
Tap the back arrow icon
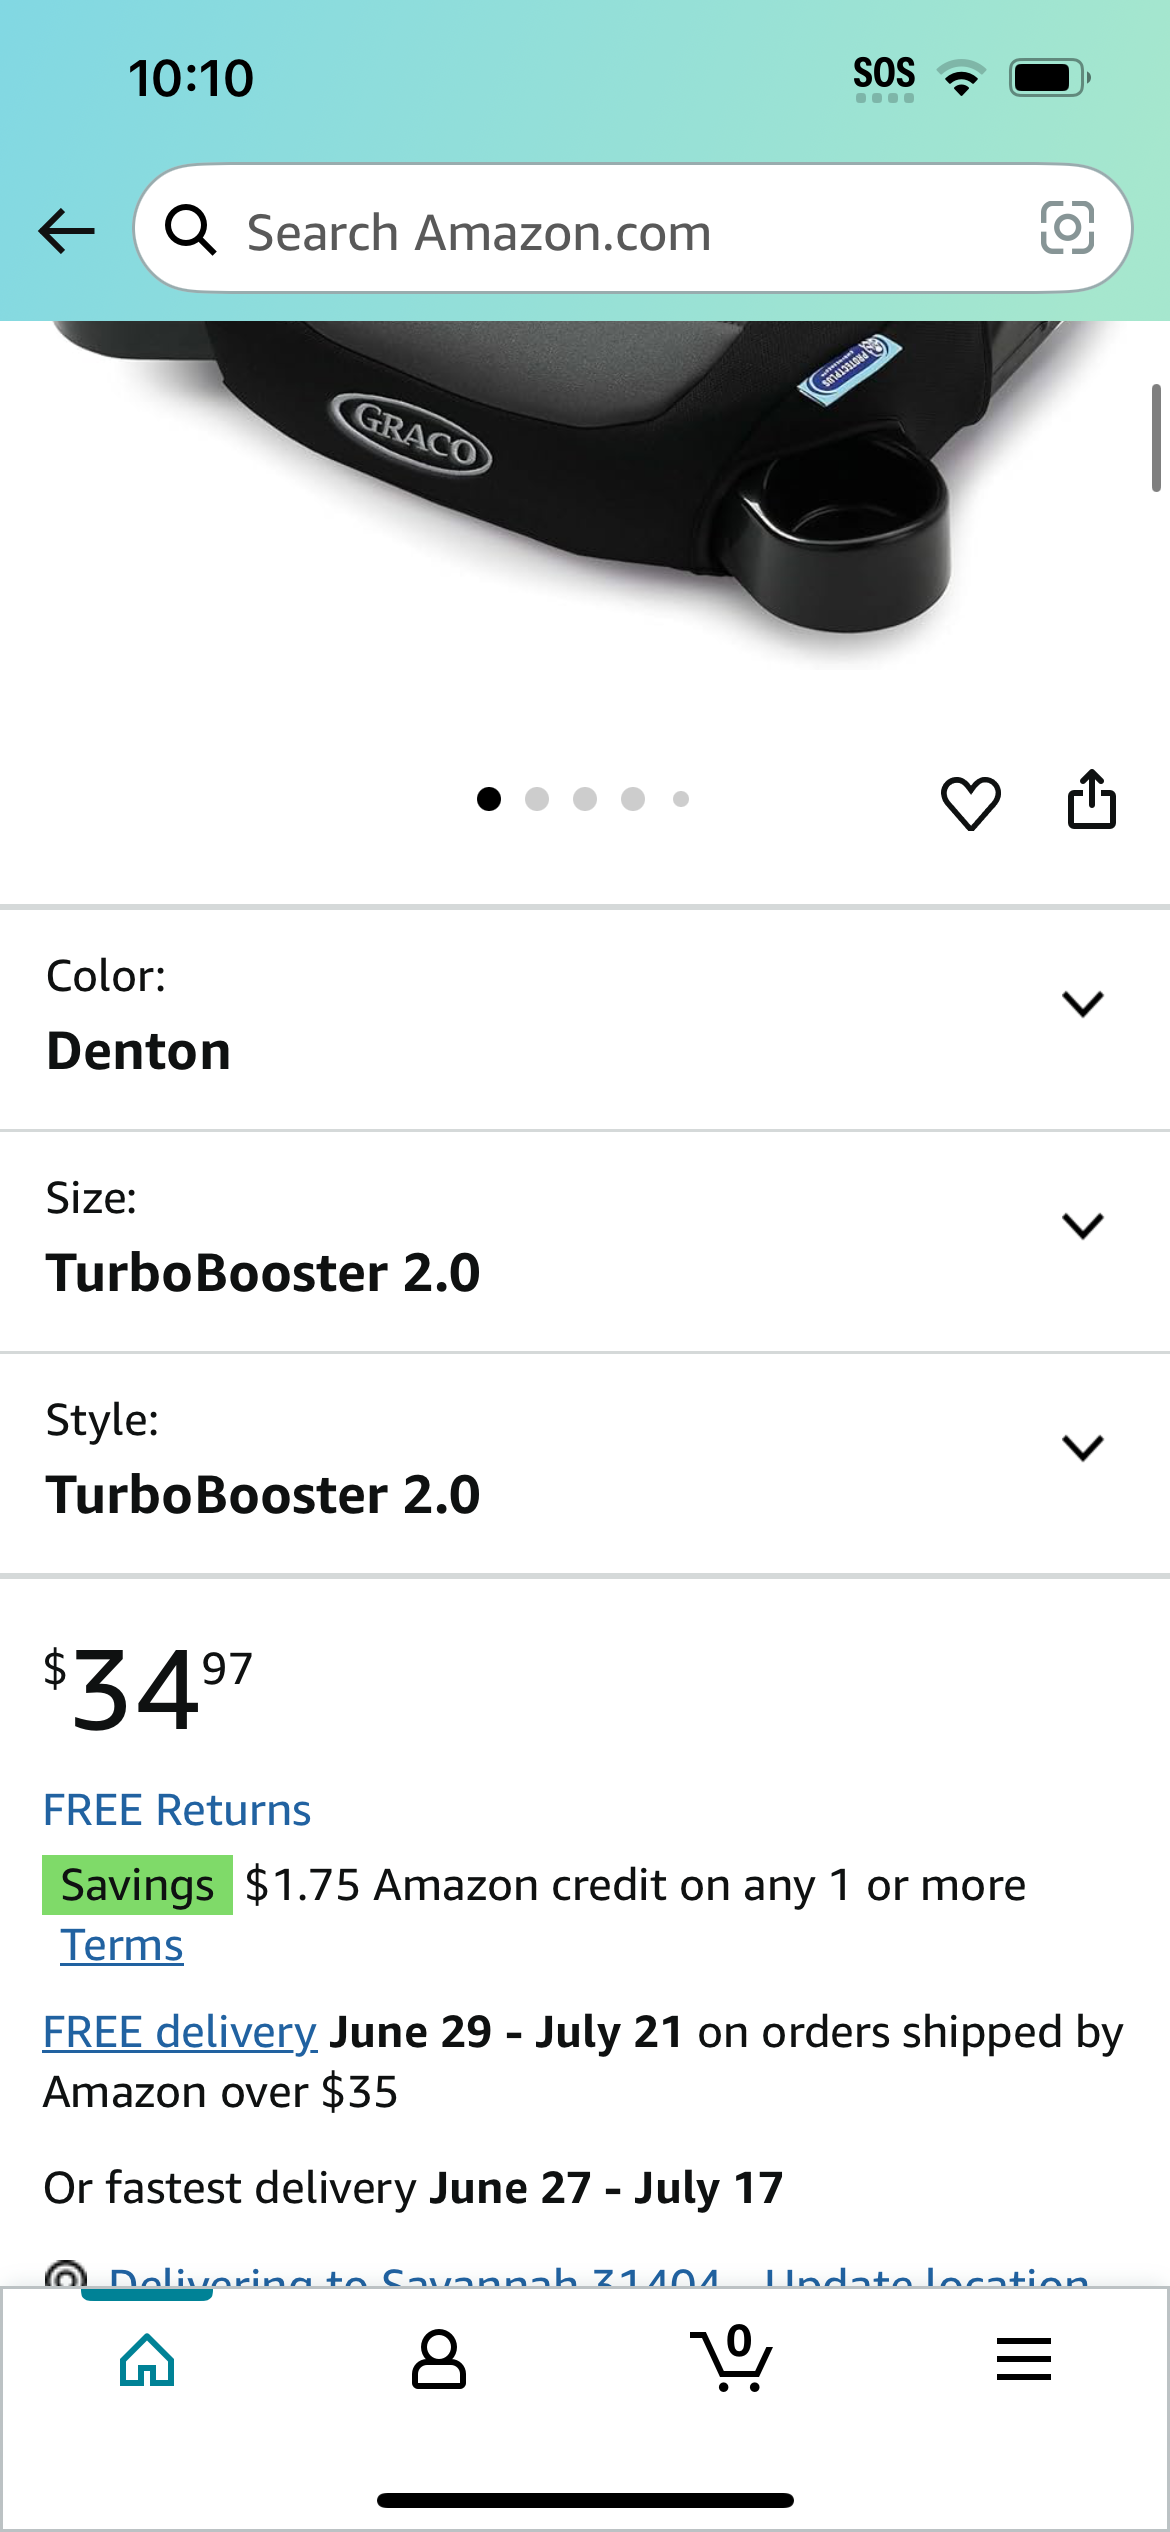(66, 231)
